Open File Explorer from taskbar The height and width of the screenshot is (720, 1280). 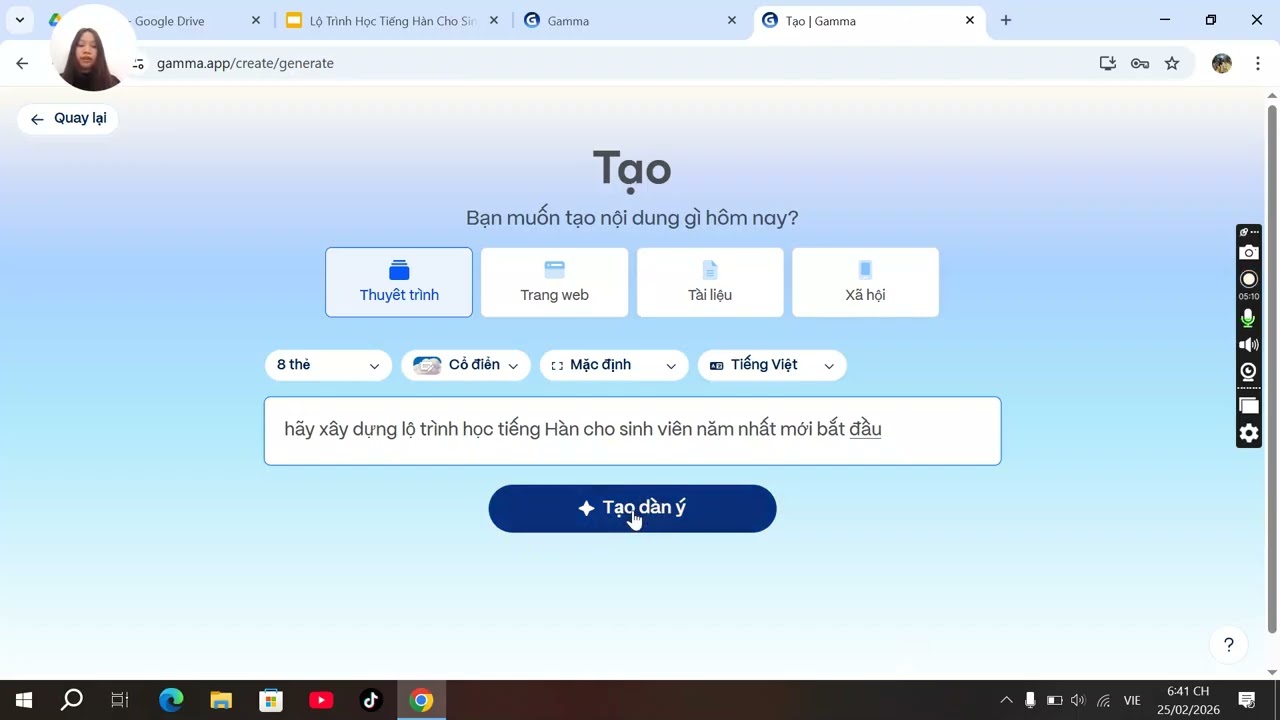221,700
